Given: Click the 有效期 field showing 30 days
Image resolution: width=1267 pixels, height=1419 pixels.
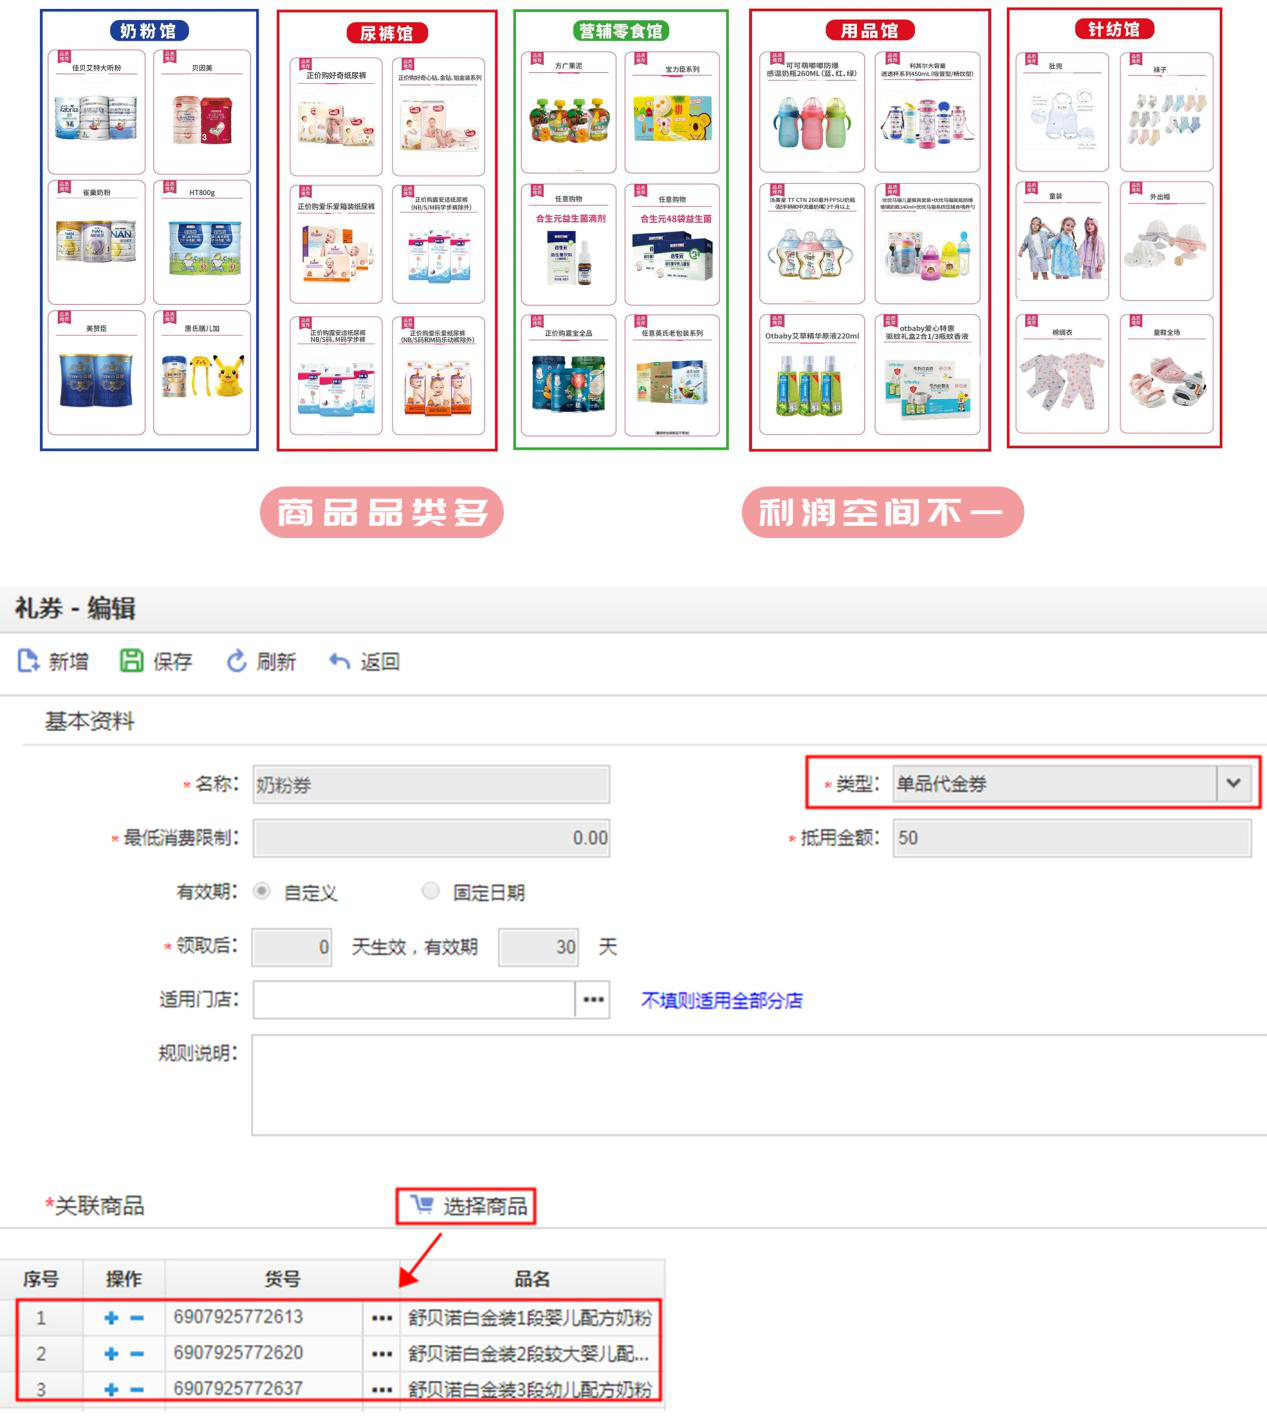Looking at the screenshot, I should 540,946.
